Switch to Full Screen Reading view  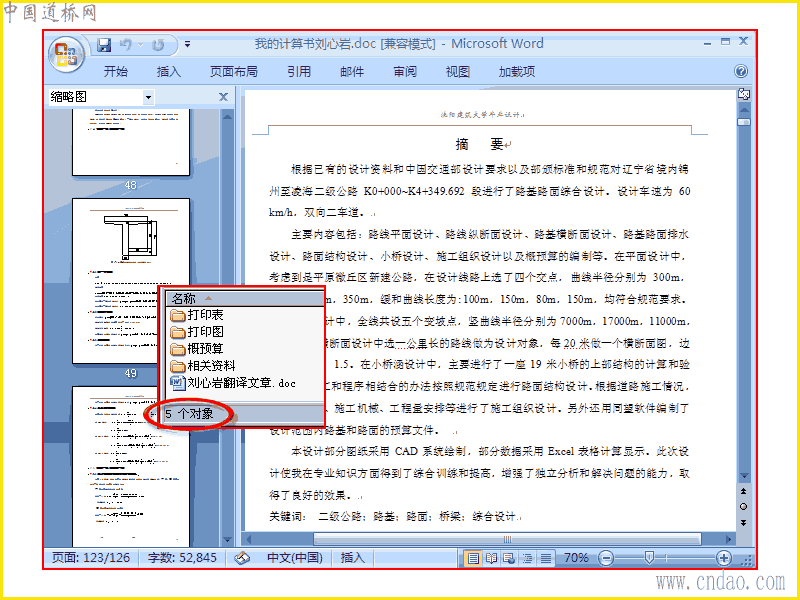[491, 558]
